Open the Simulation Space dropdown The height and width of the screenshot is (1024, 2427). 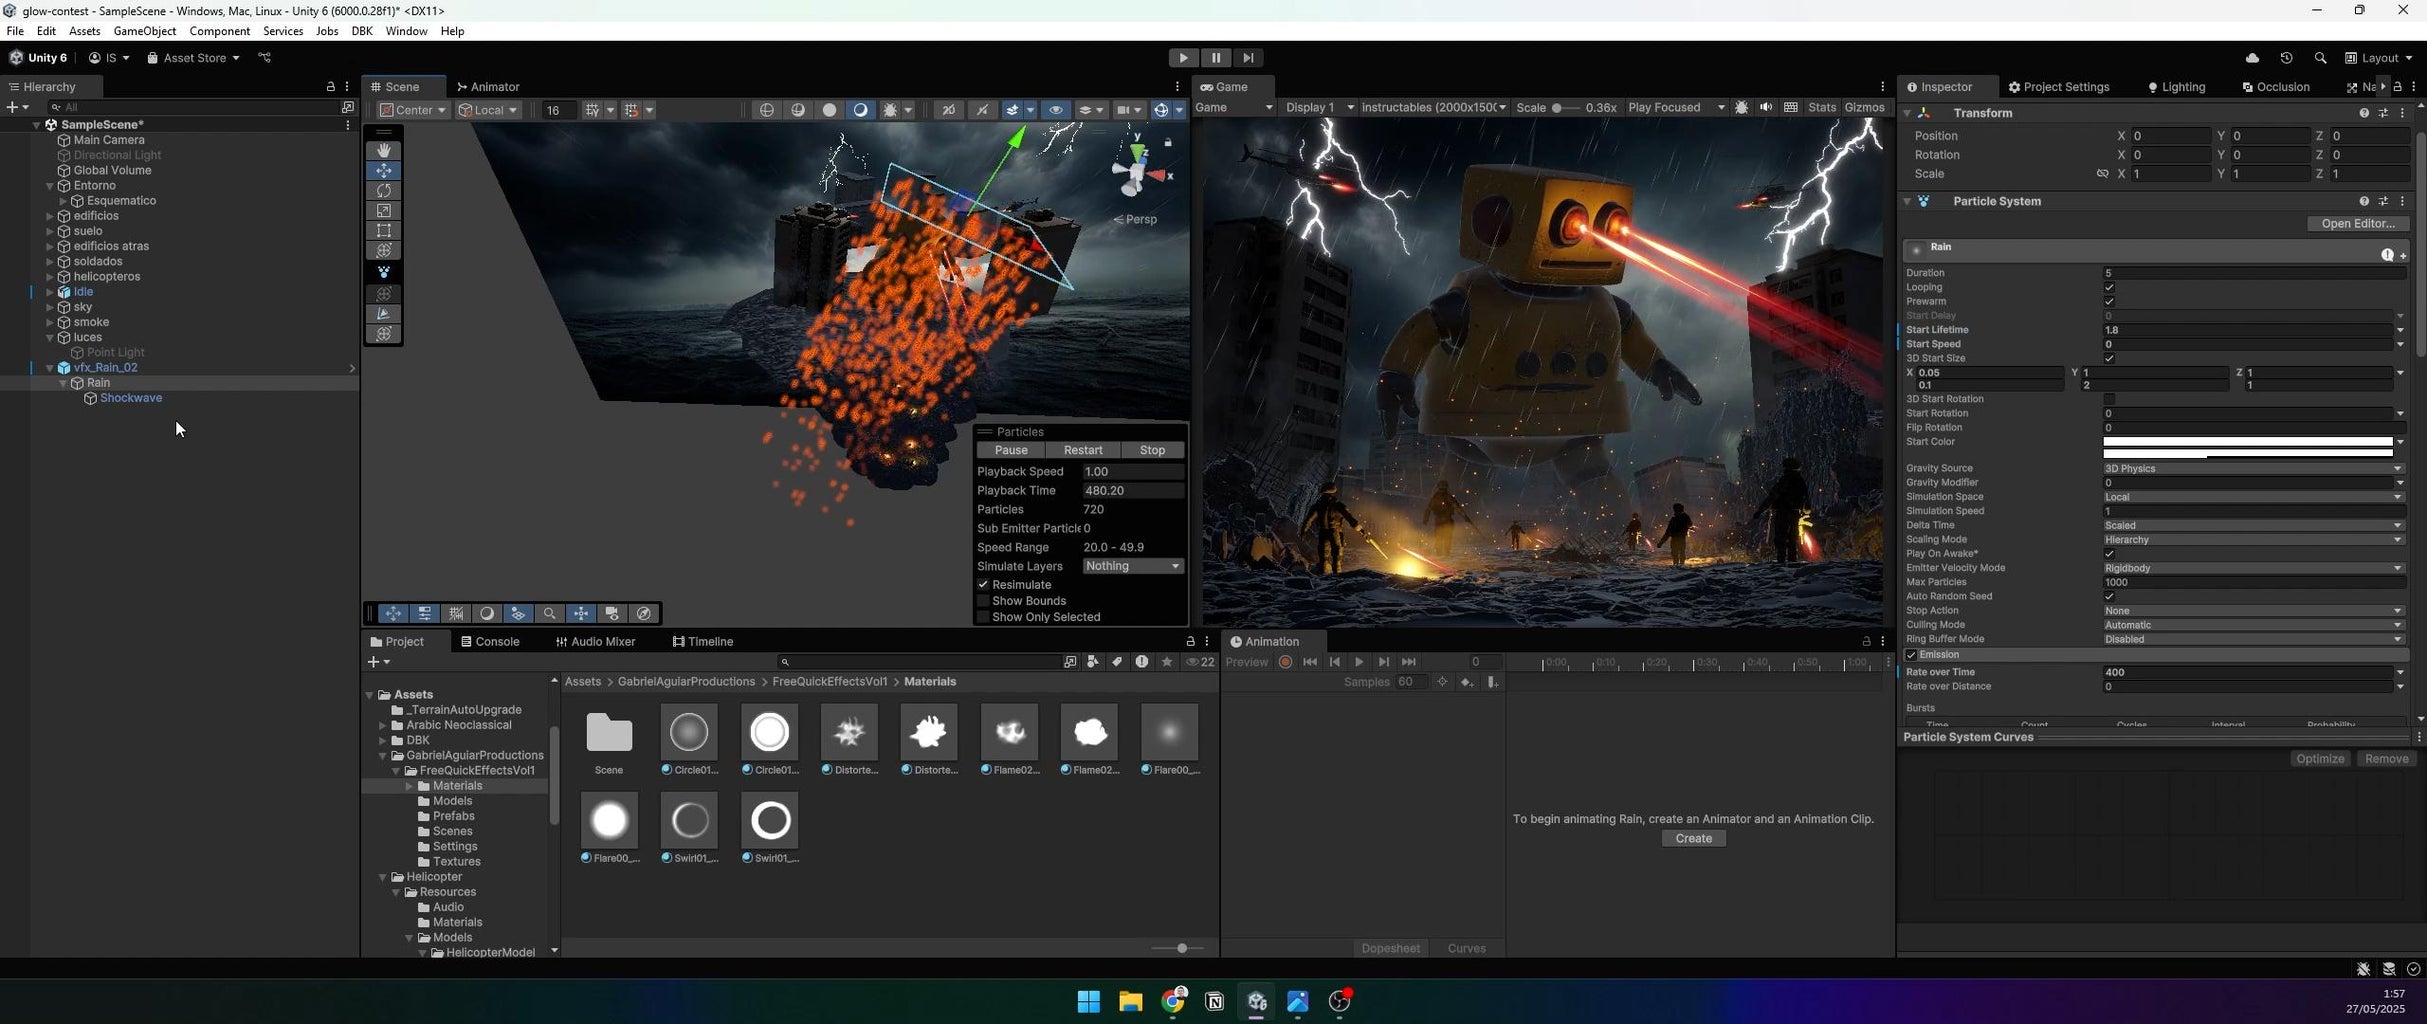[x=2253, y=497]
